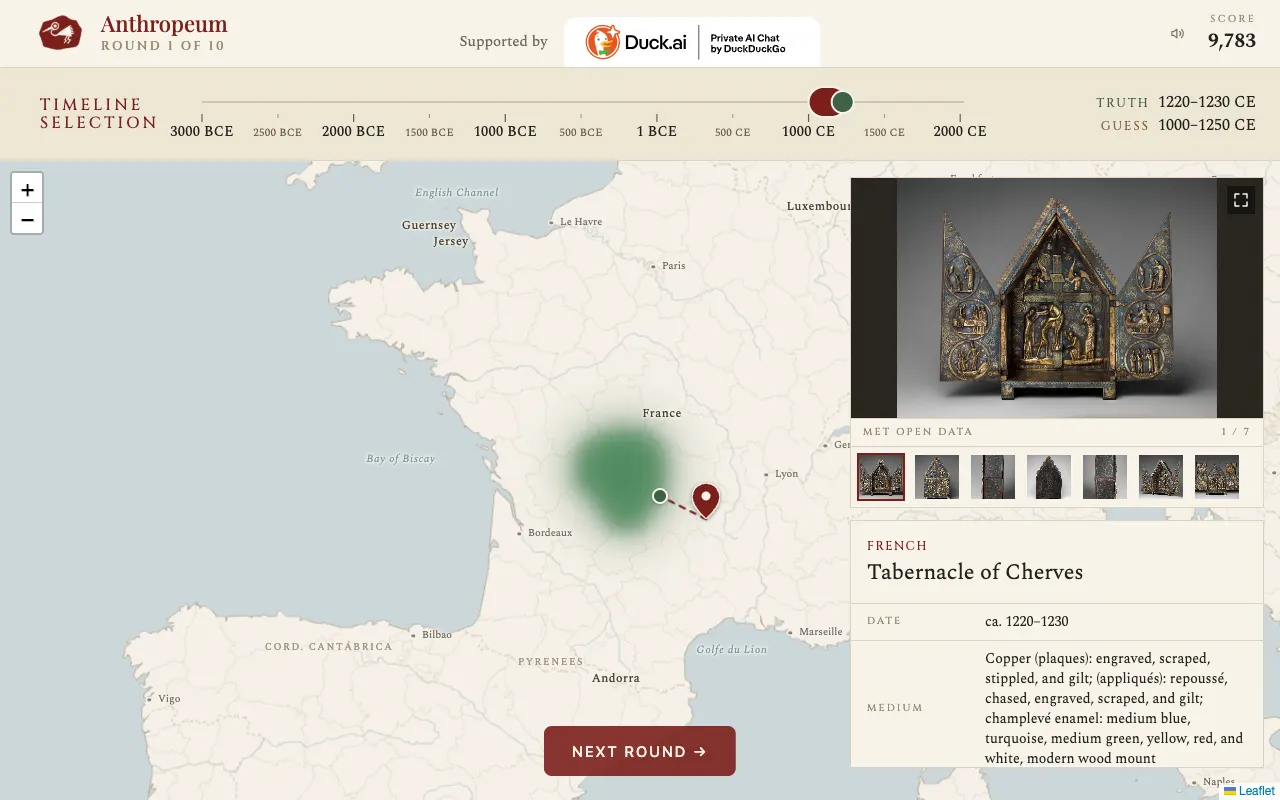Click the "MET OPEN DATA" source label

click(x=918, y=432)
